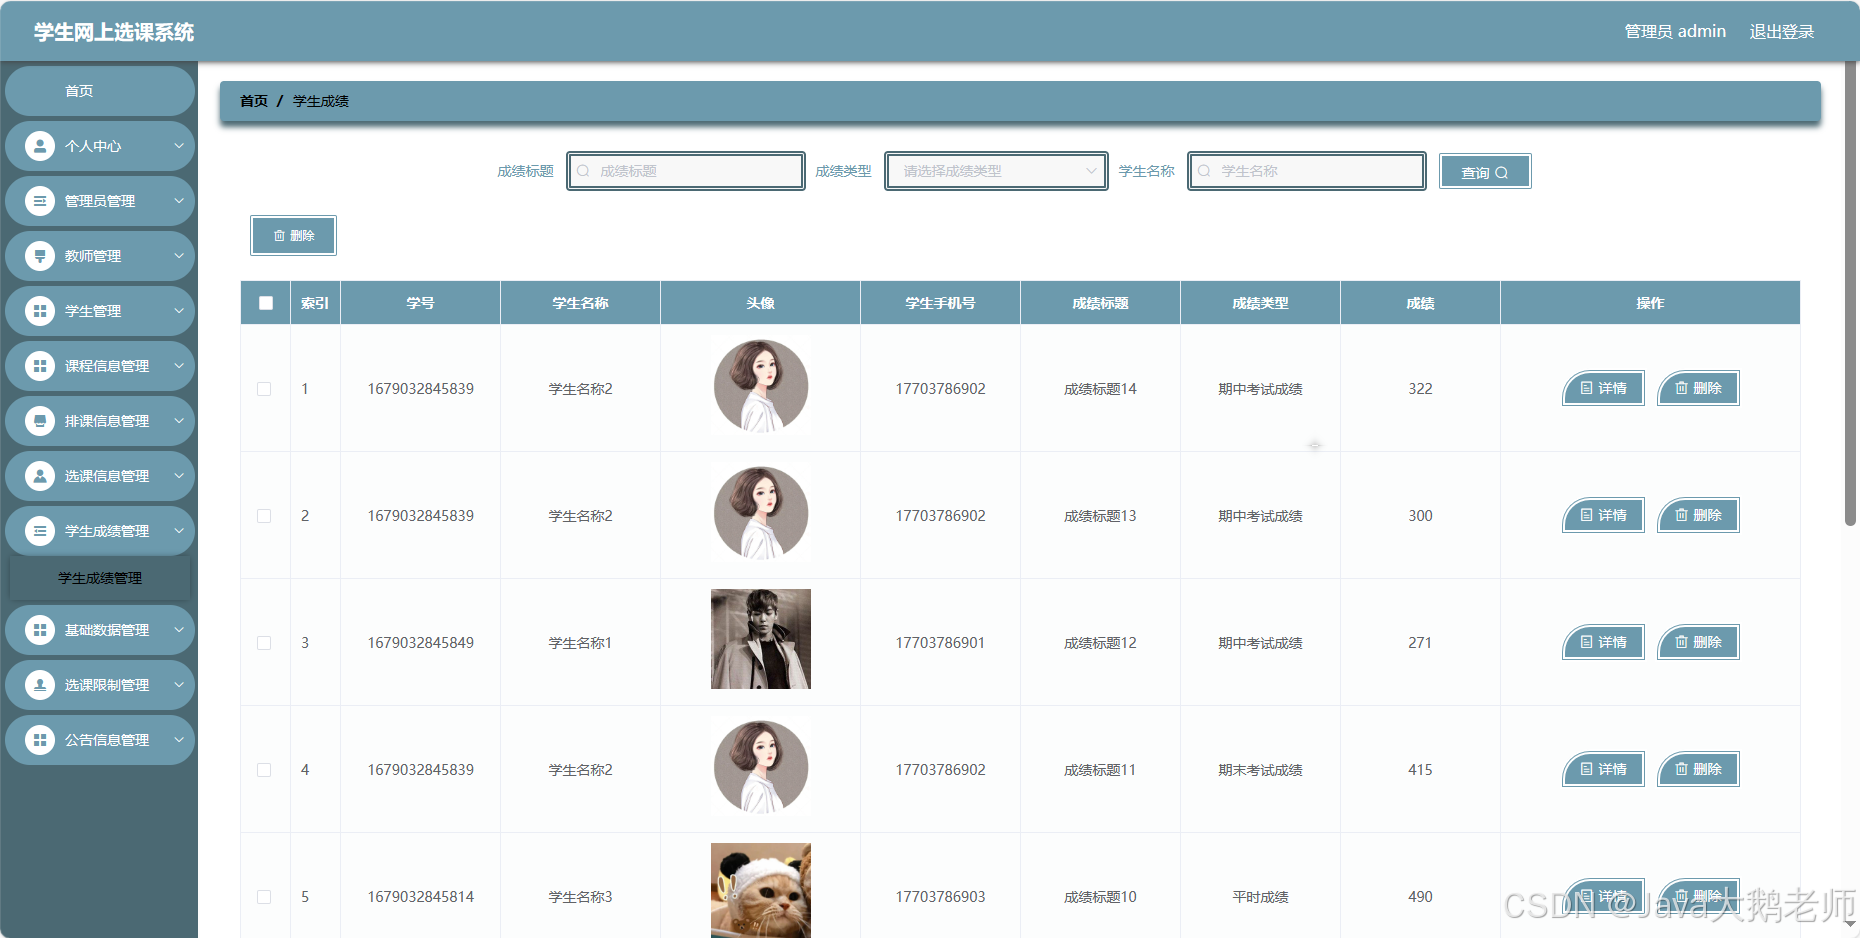
Task: Click the 学生管理 sidebar grid icon
Action: pyautogui.click(x=40, y=311)
